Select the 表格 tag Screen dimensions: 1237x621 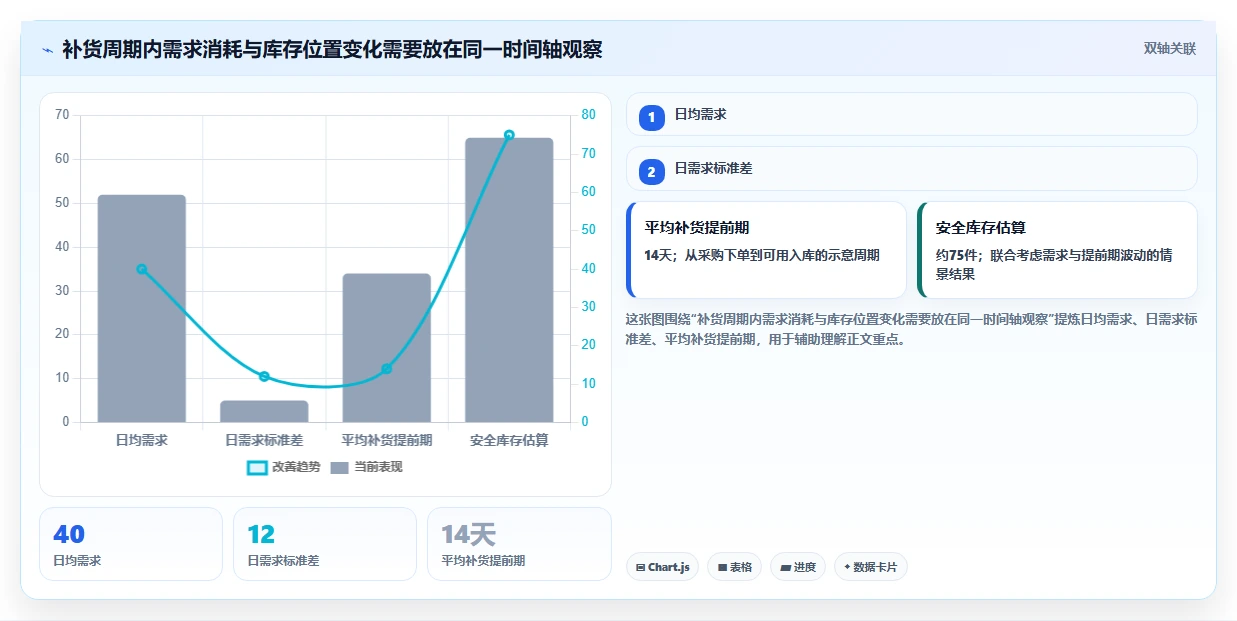pyautogui.click(x=734, y=567)
